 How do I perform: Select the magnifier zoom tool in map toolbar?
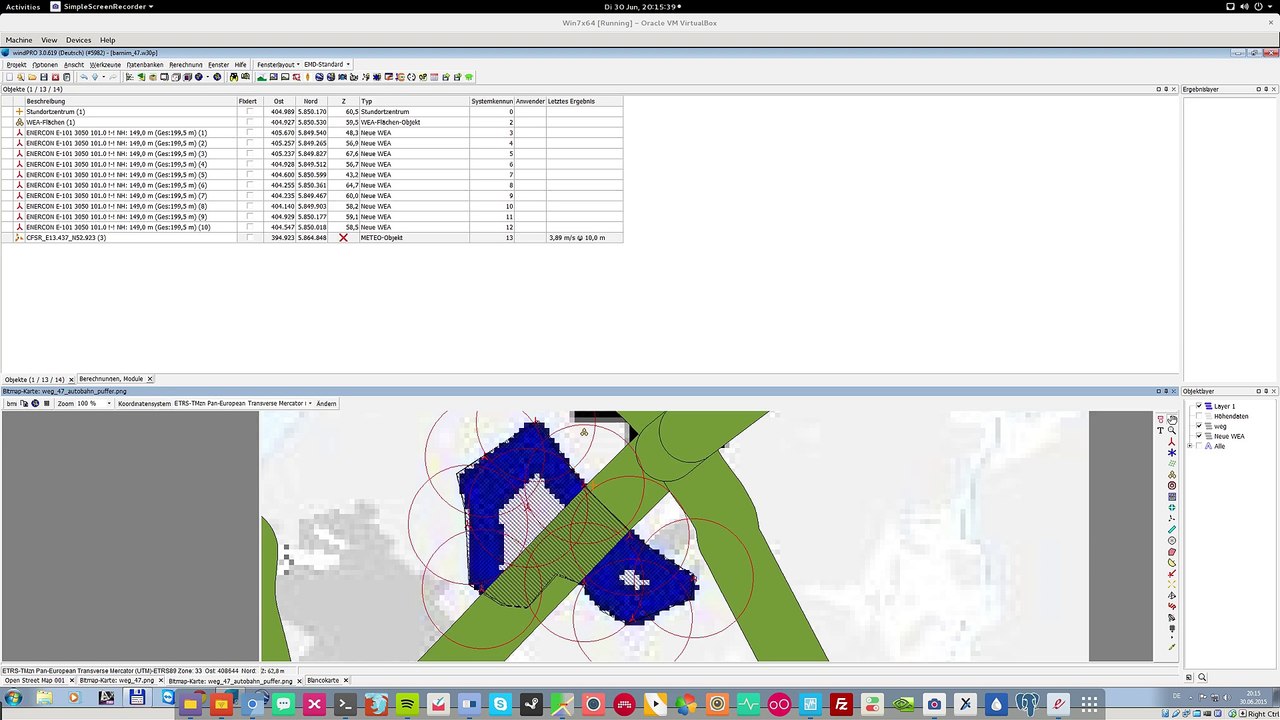1172,431
